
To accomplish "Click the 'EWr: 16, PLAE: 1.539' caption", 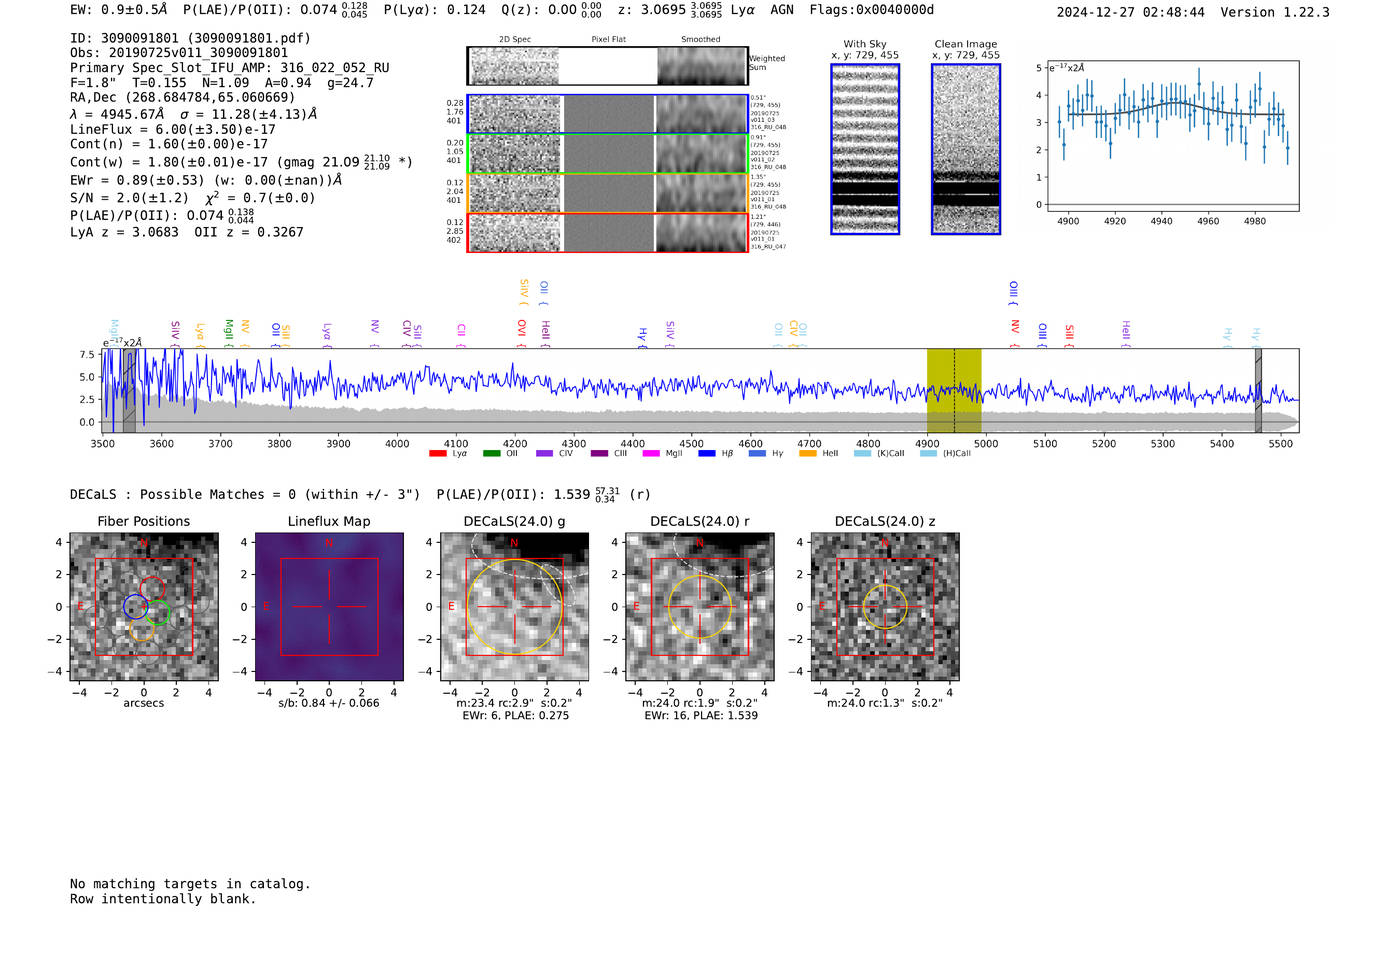I will pos(700,715).
